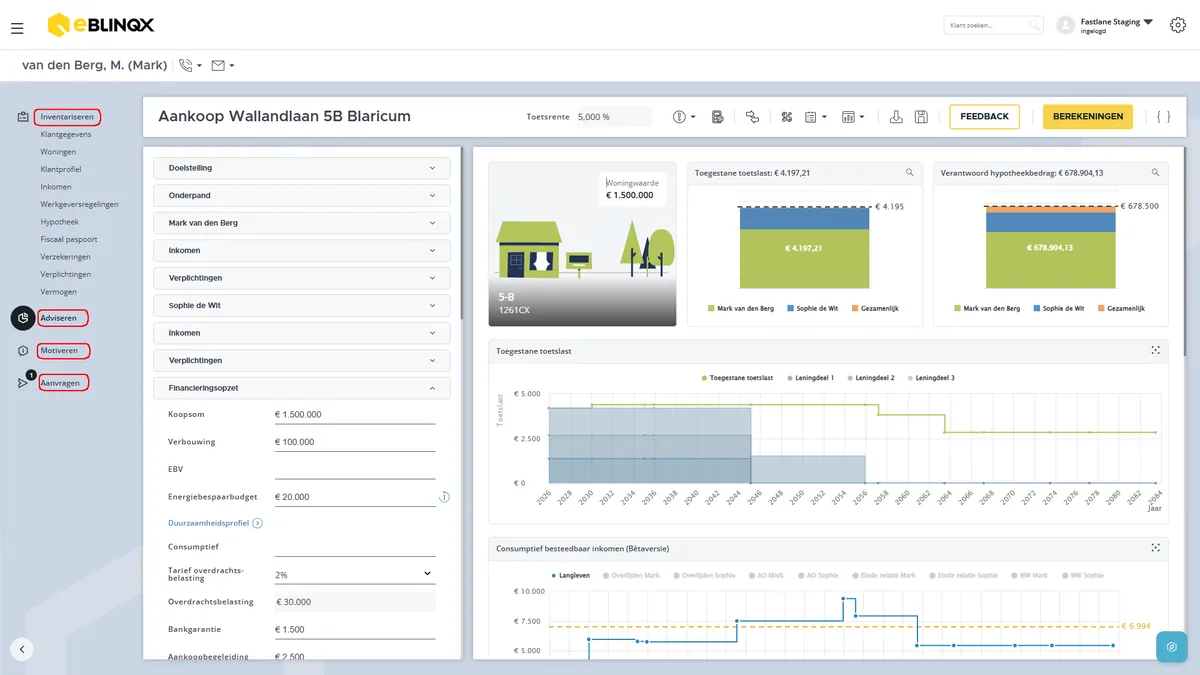
Task: Open the hamburger navigation menu
Action: pos(17,28)
